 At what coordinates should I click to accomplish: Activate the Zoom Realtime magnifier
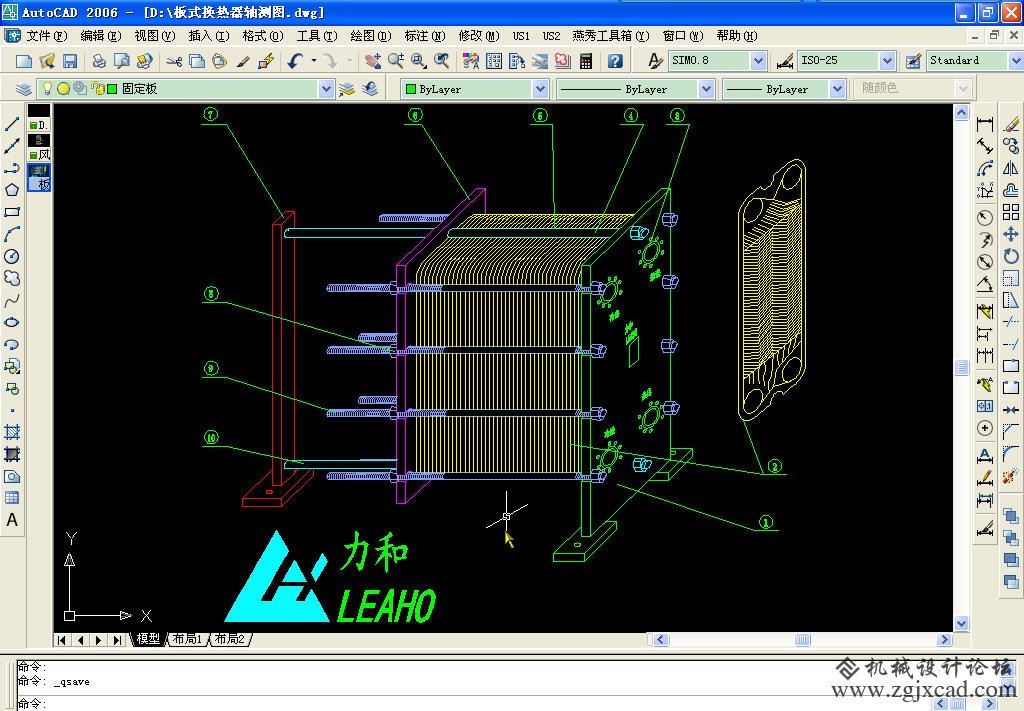(x=396, y=61)
